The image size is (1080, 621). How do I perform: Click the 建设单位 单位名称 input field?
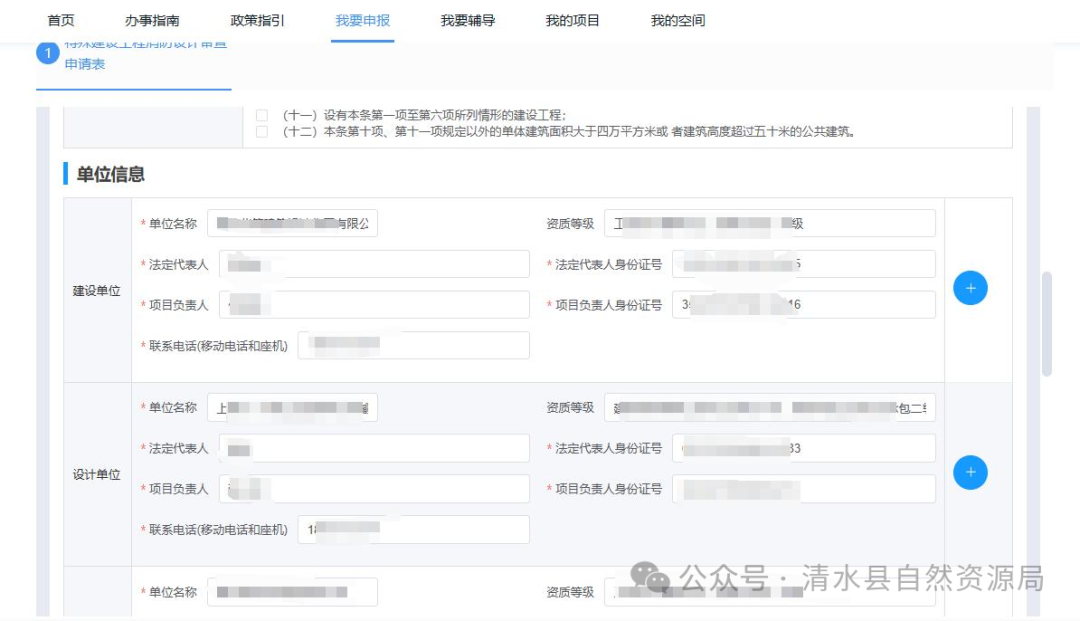(291, 222)
